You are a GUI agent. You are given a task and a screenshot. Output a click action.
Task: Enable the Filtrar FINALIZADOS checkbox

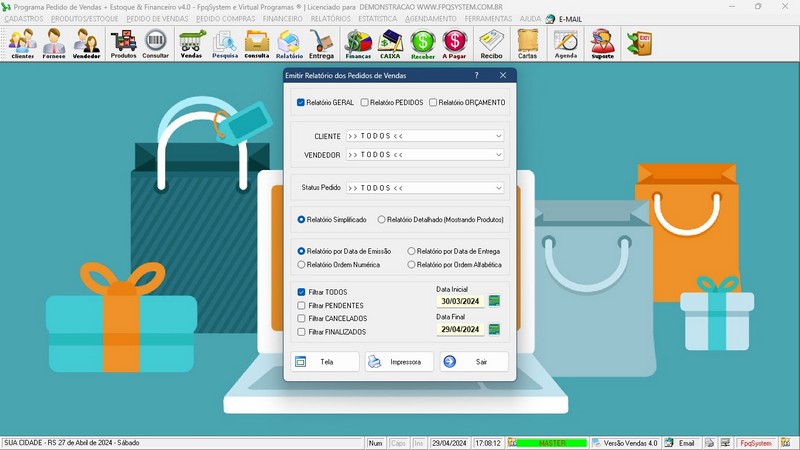301,332
